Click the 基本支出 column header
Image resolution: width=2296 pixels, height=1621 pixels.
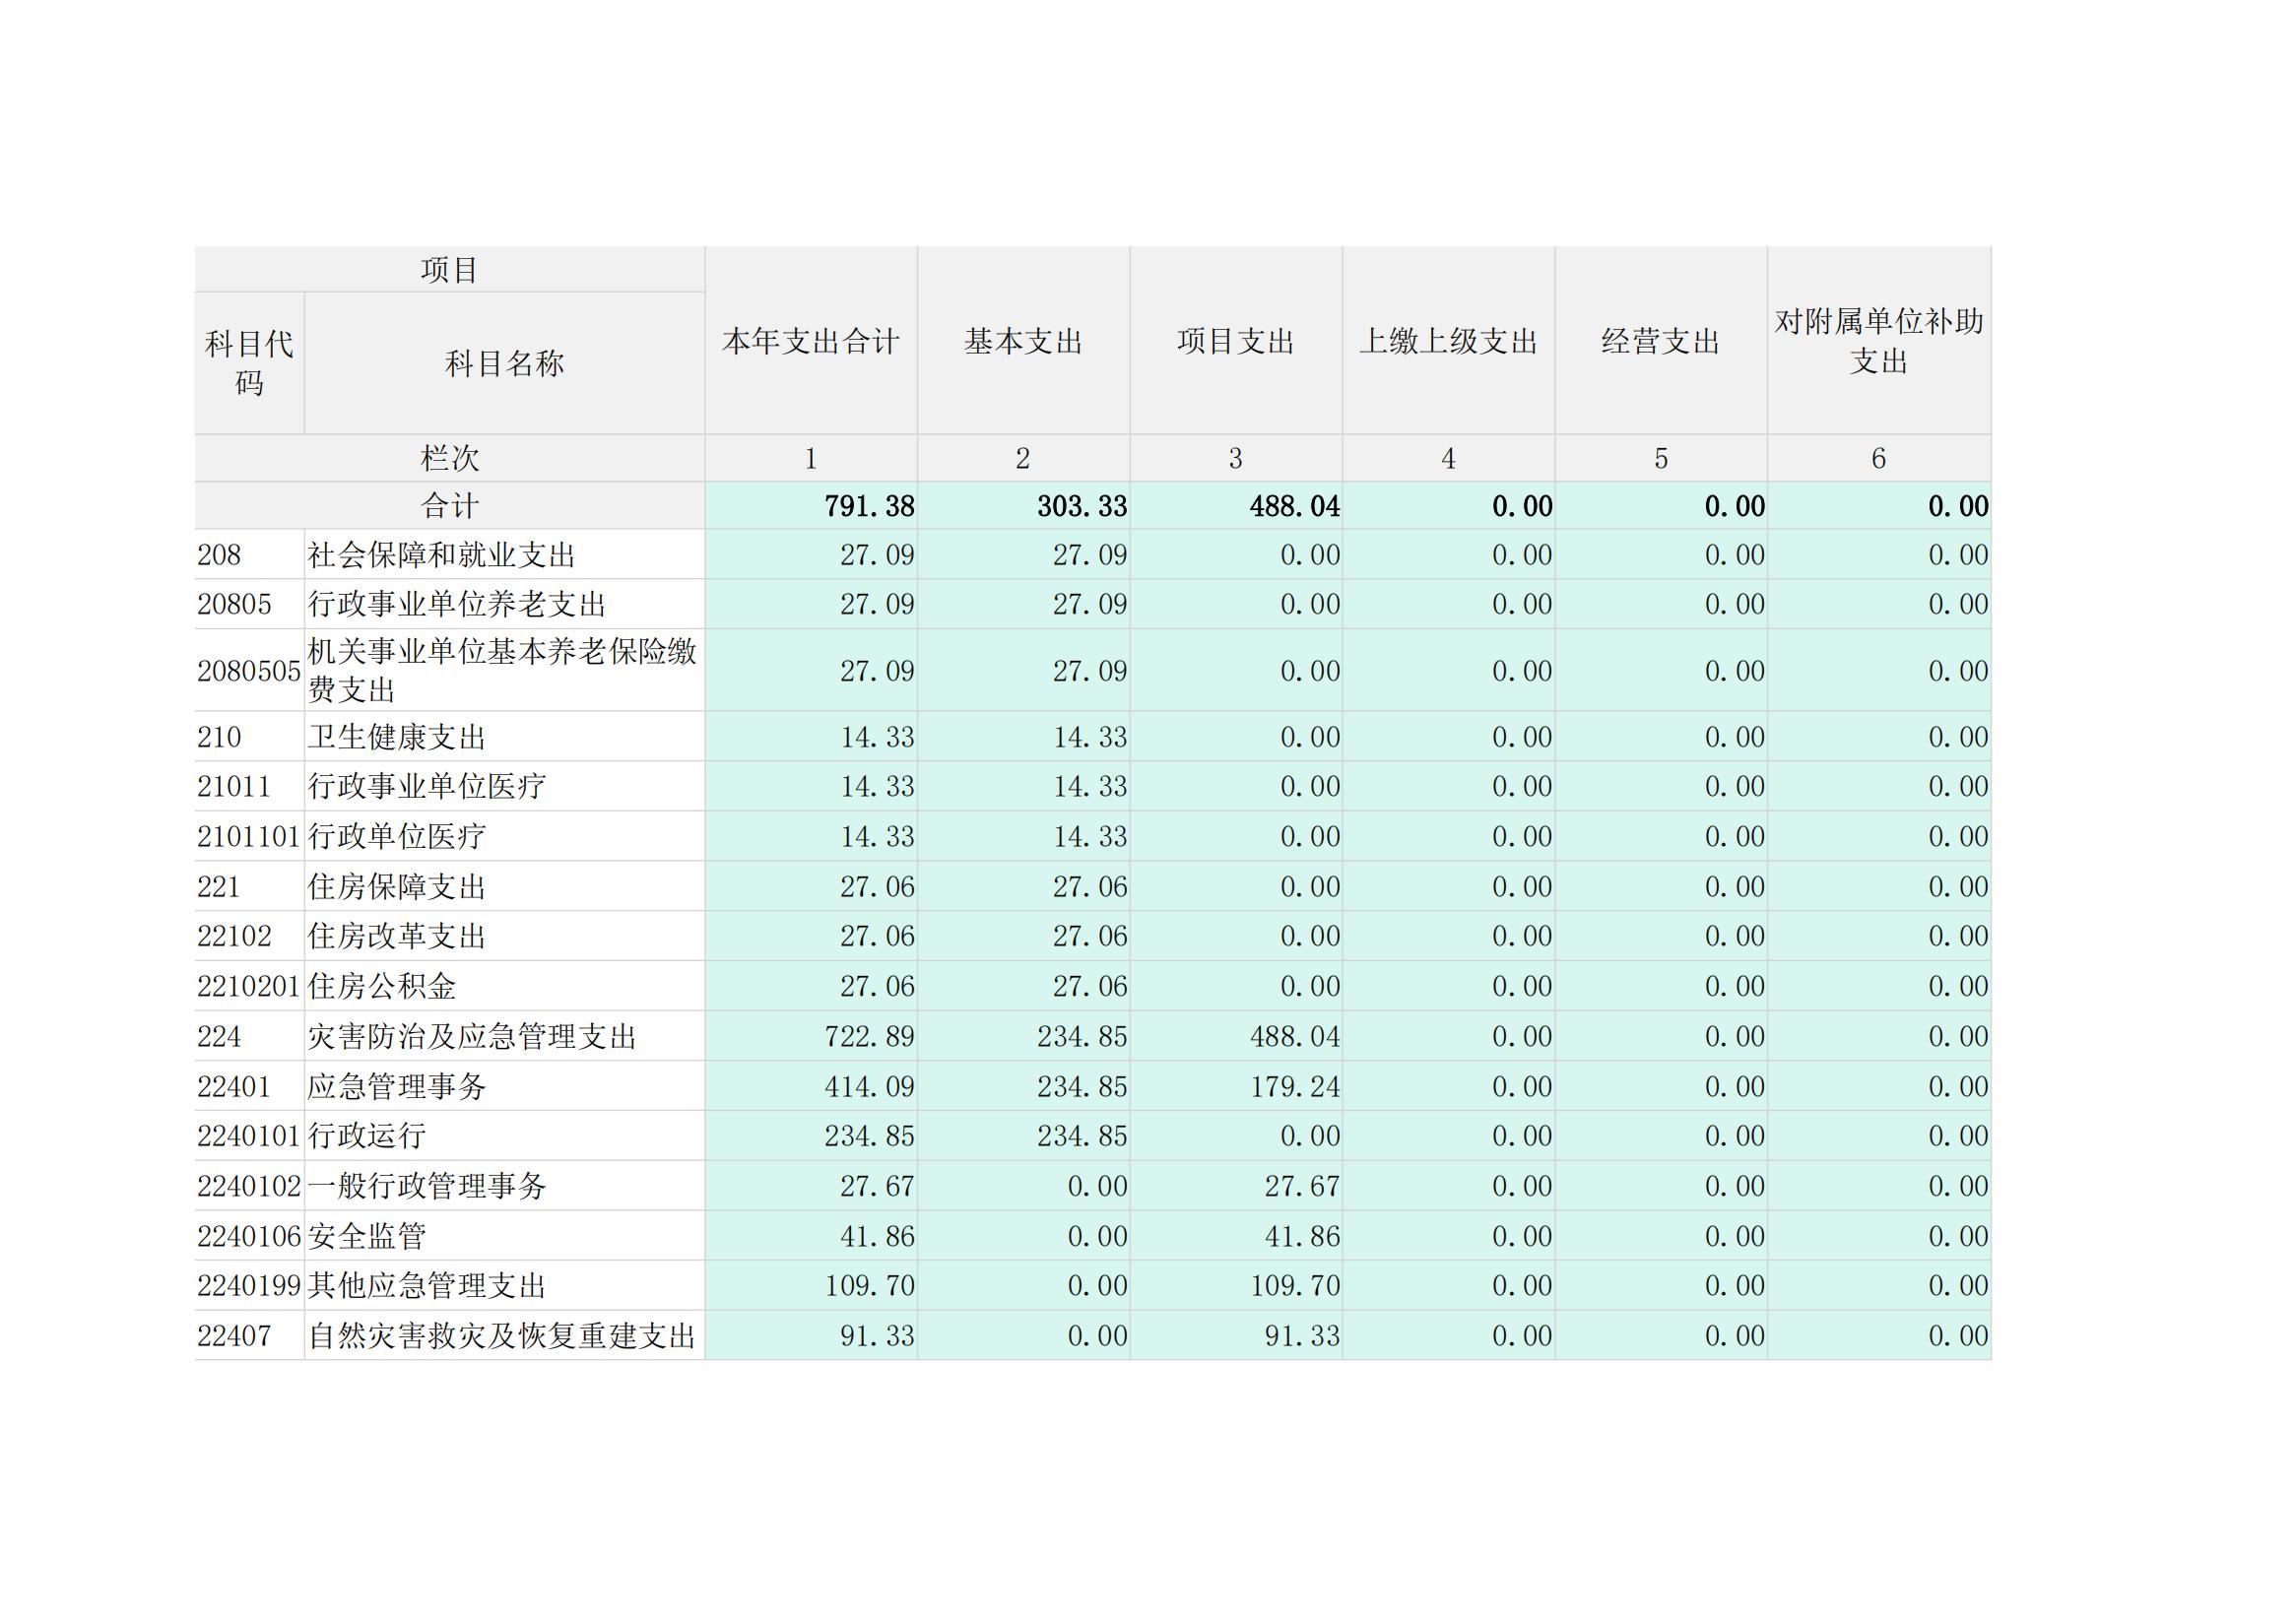point(1023,340)
